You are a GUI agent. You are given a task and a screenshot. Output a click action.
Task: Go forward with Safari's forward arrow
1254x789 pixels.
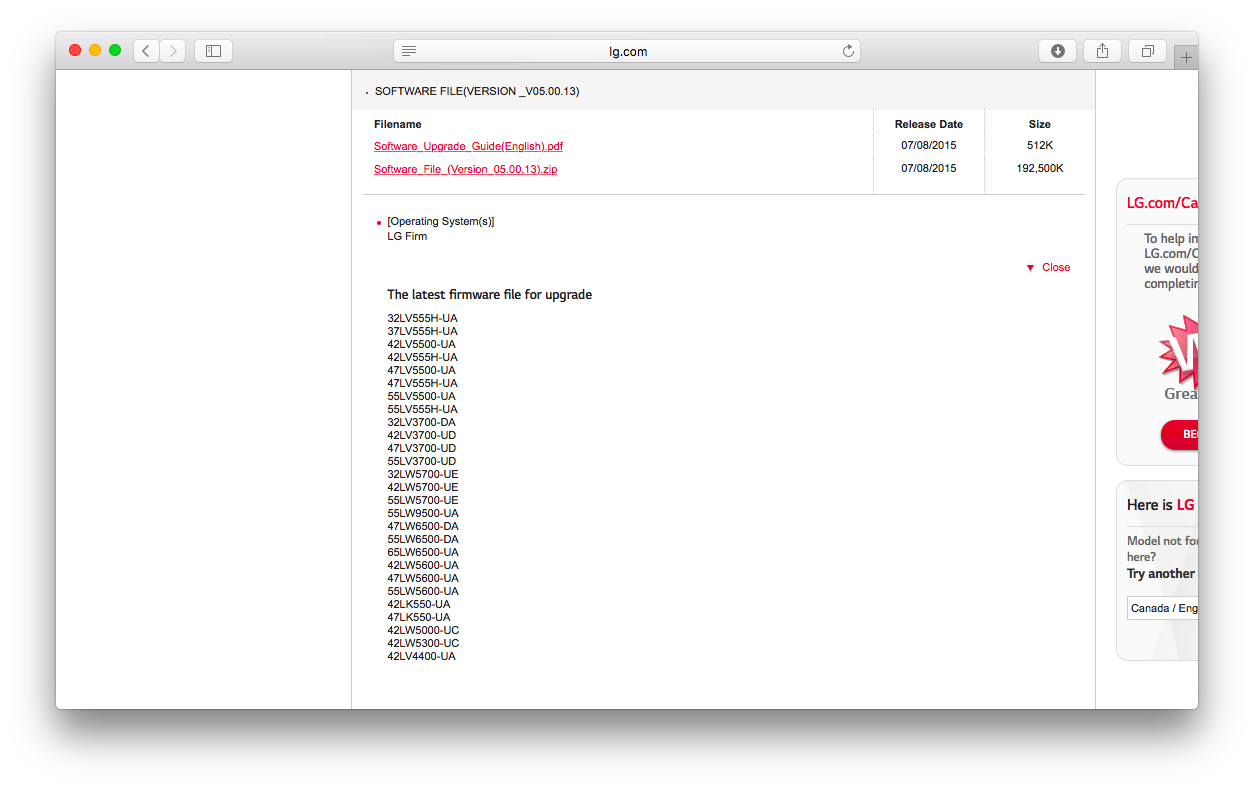click(x=172, y=51)
